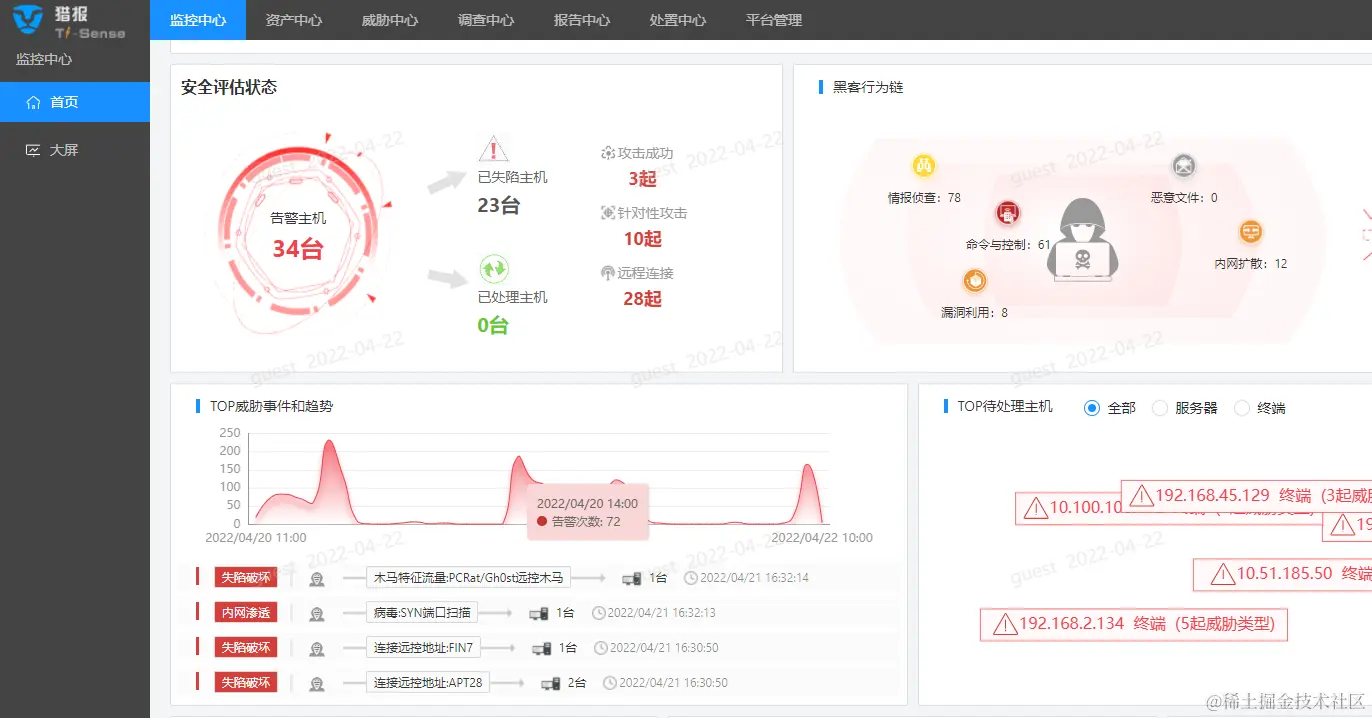Click the 恶意文件 gray mail icon
The image size is (1372, 718).
[x=1184, y=166]
